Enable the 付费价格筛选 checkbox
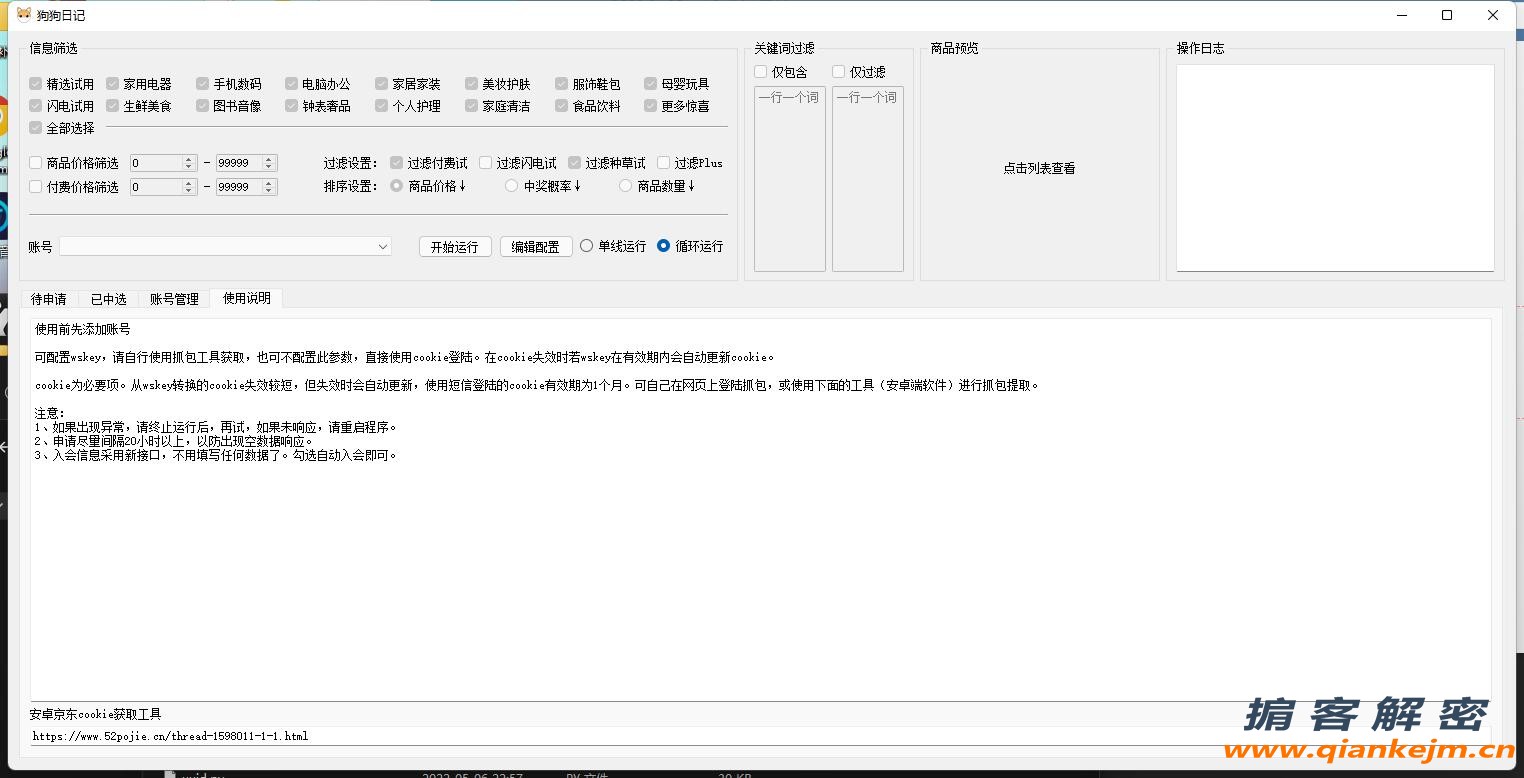This screenshot has width=1524, height=778. click(36, 187)
